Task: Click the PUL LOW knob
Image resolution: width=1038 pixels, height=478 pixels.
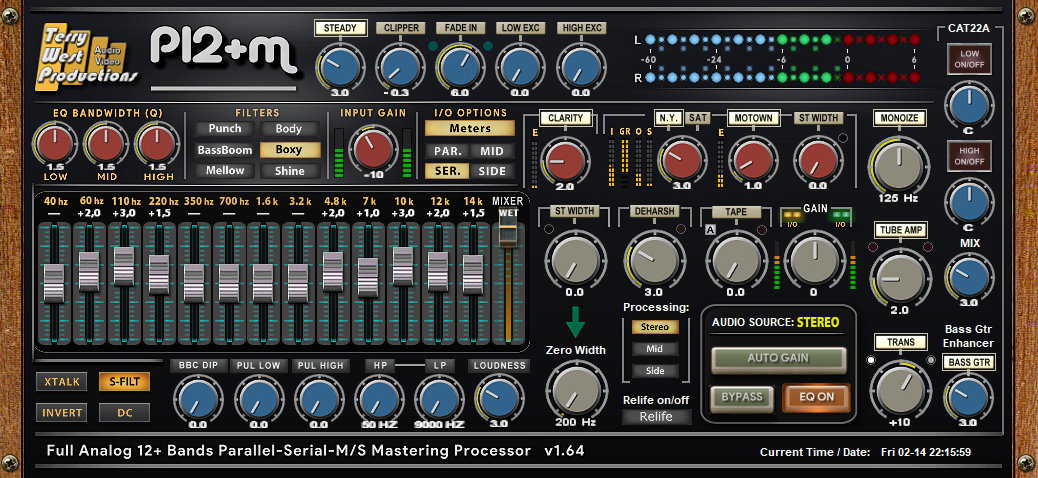Action: click(x=259, y=399)
